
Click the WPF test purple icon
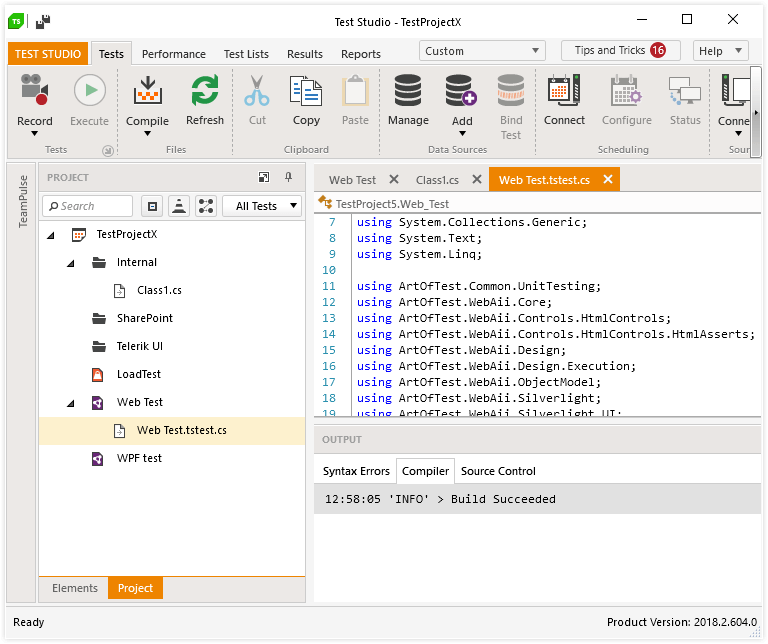[x=97, y=459]
